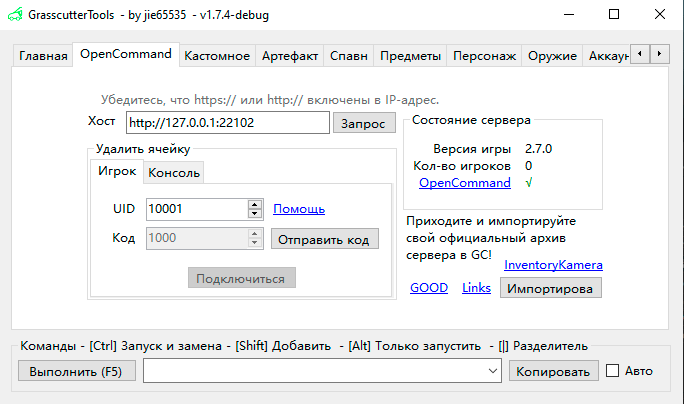This screenshot has width=684, height=404.
Task: Switch to the Главная tab
Action: 43,56
